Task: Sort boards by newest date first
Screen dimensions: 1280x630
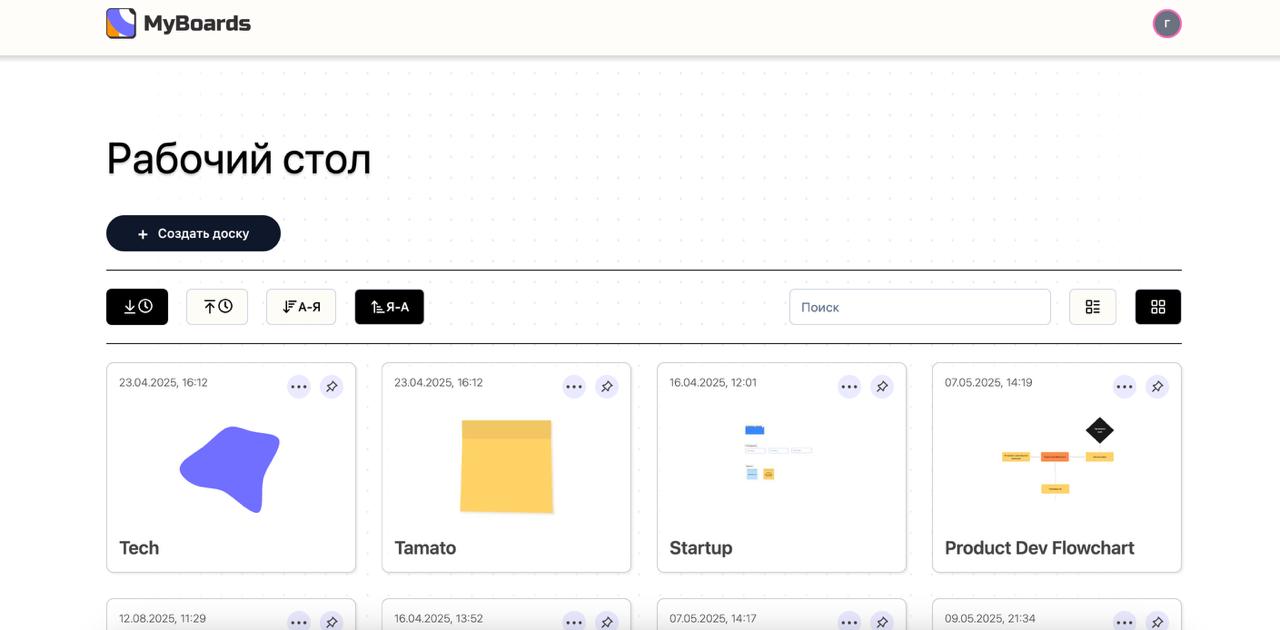Action: pyautogui.click(x=137, y=307)
